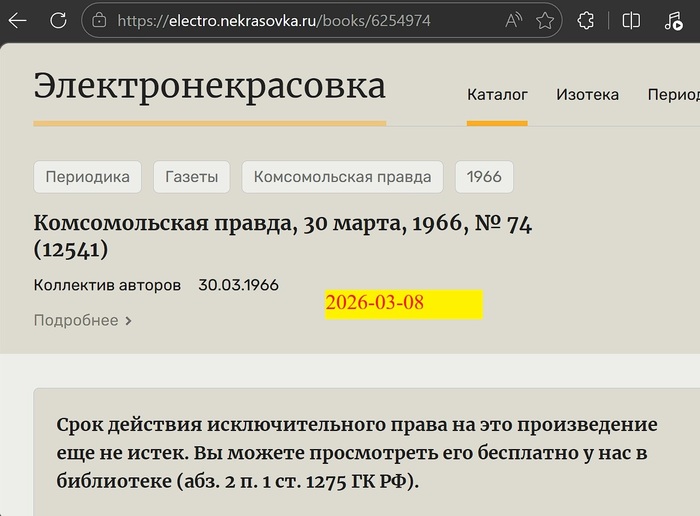Click the browser back arrow
The image size is (700, 516).
click(x=18, y=20)
